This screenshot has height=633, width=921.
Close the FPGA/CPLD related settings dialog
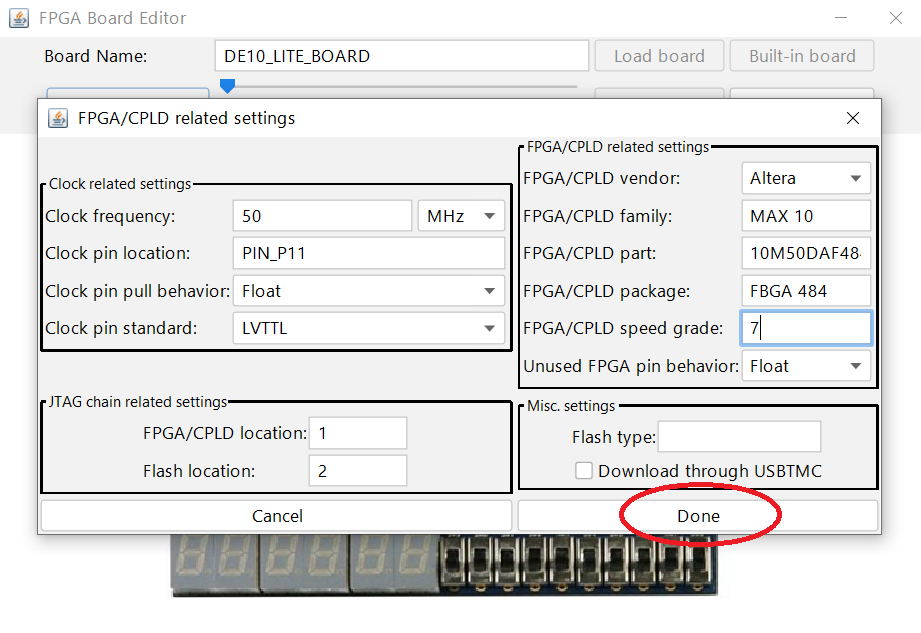(x=852, y=118)
